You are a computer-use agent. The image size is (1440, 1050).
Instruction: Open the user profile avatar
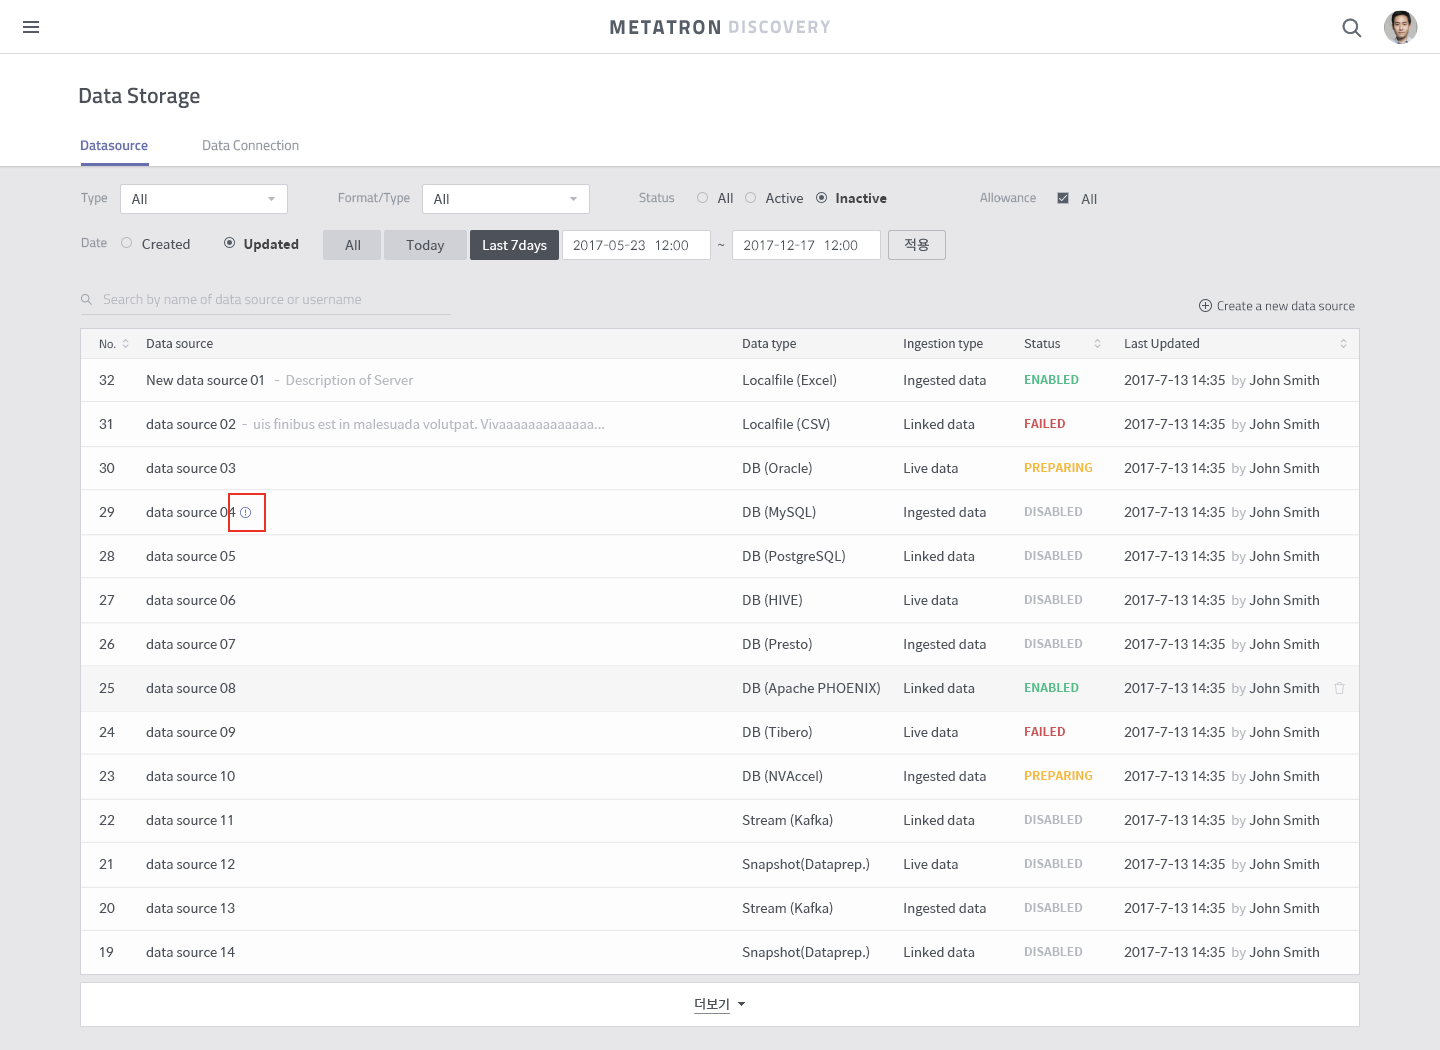pyautogui.click(x=1400, y=27)
